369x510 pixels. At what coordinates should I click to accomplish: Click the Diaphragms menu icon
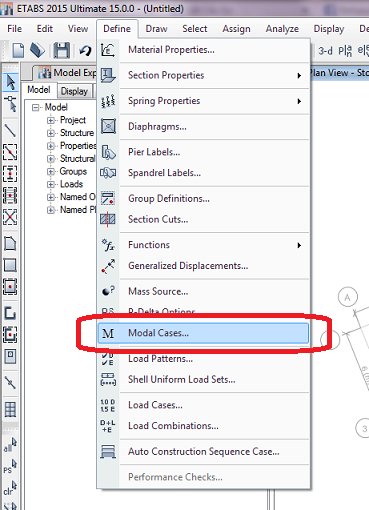tap(108, 126)
